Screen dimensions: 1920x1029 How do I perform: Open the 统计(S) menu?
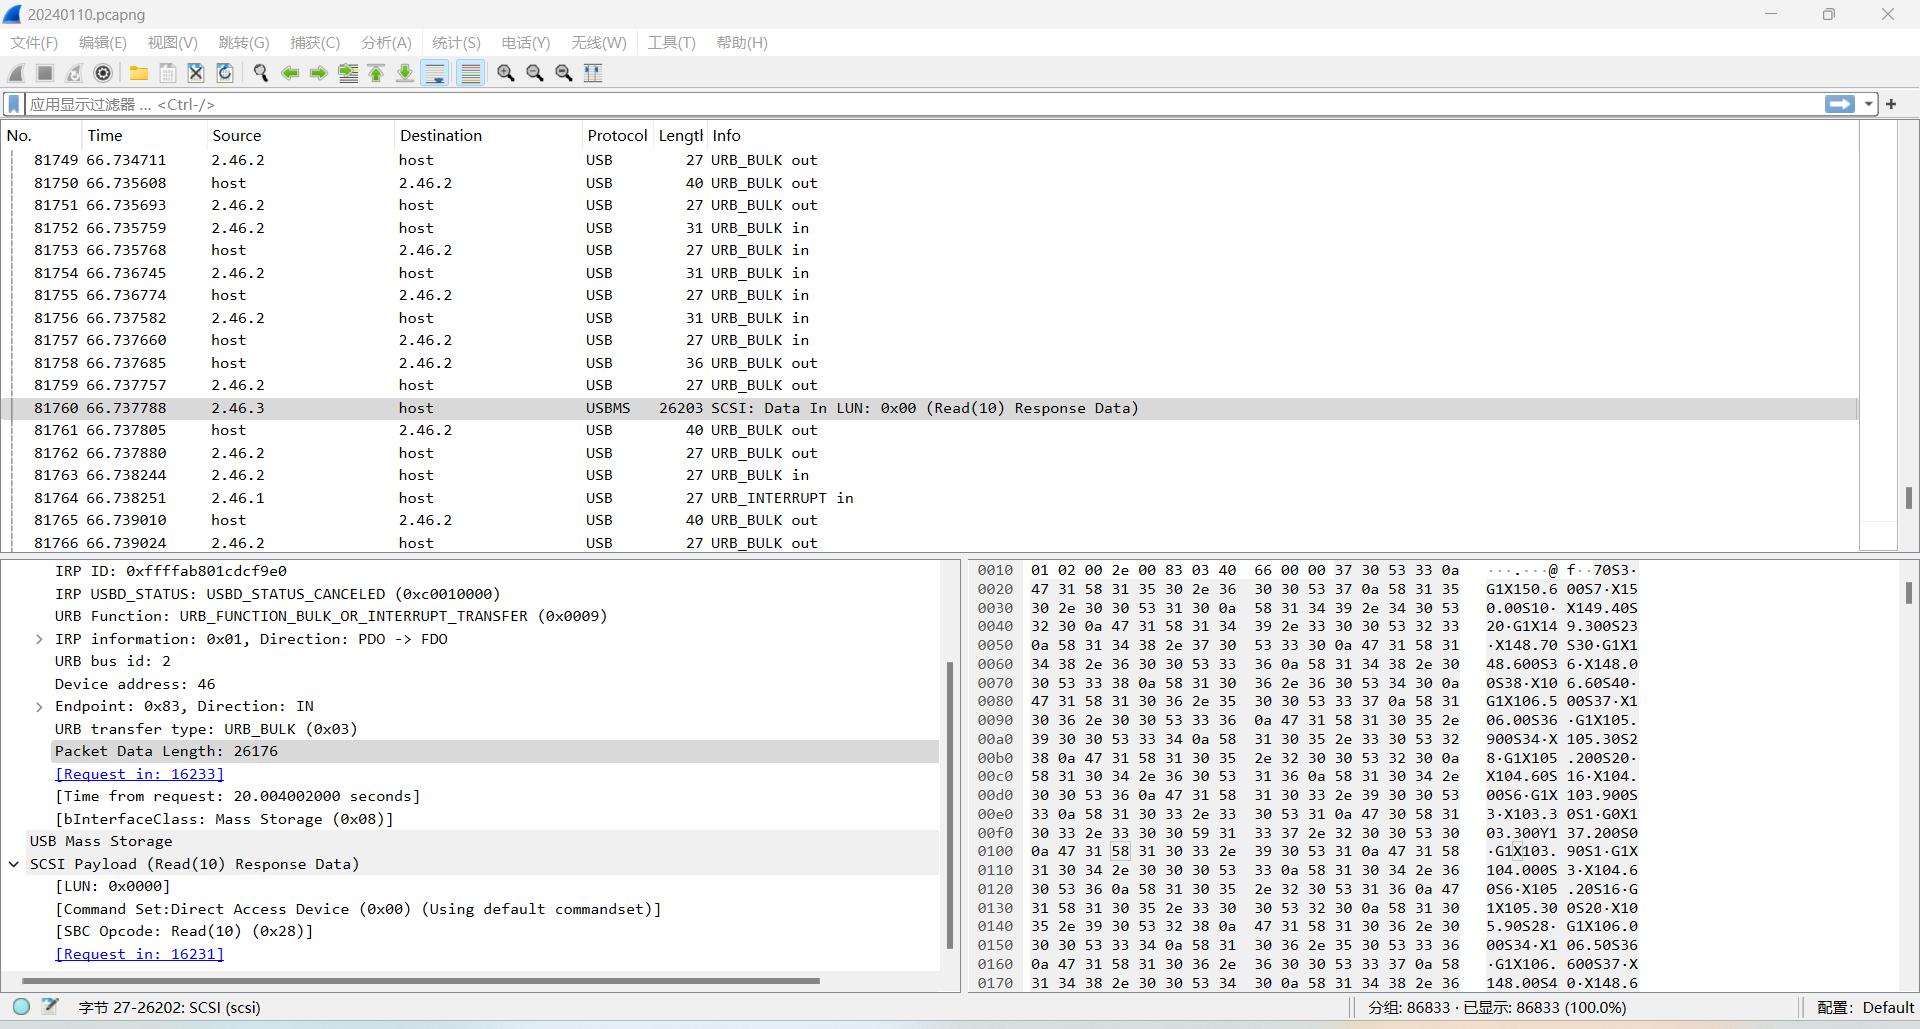456,42
